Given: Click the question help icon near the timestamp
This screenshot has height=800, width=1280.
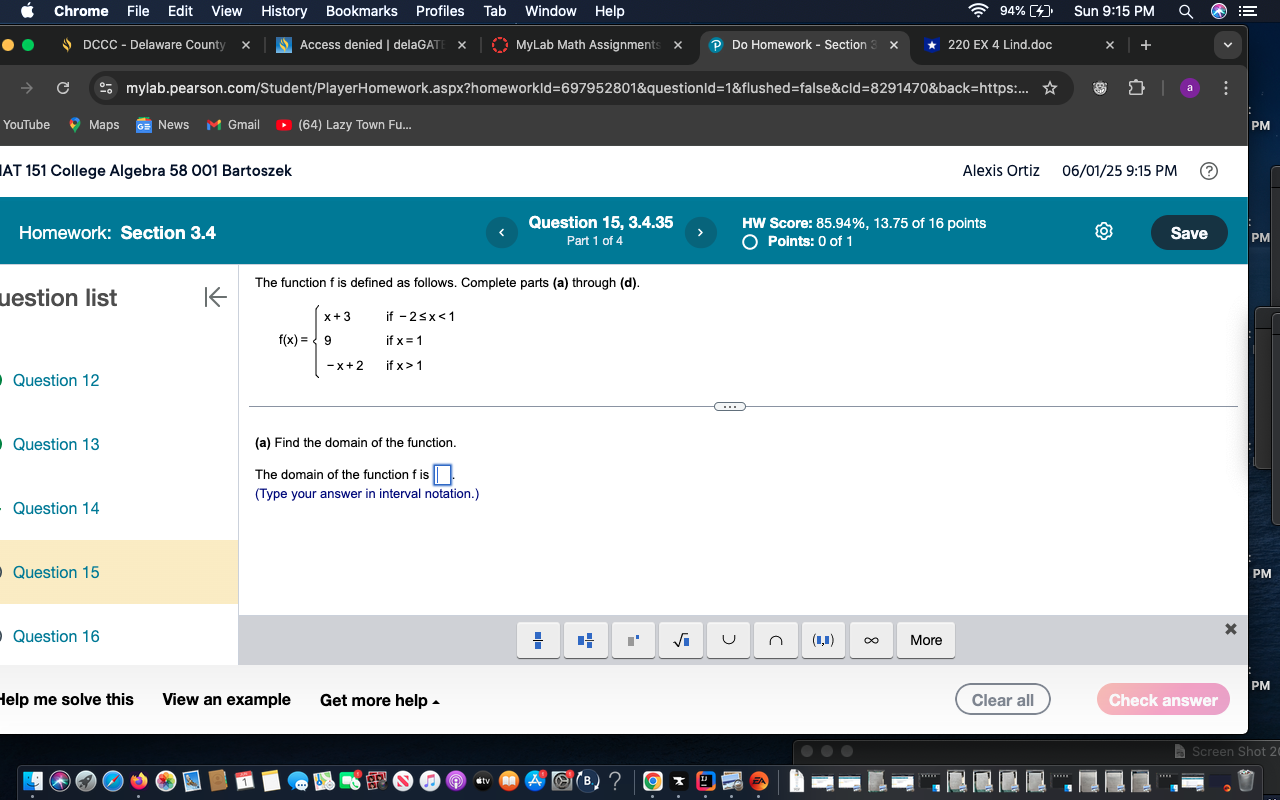Looking at the screenshot, I should (1209, 171).
